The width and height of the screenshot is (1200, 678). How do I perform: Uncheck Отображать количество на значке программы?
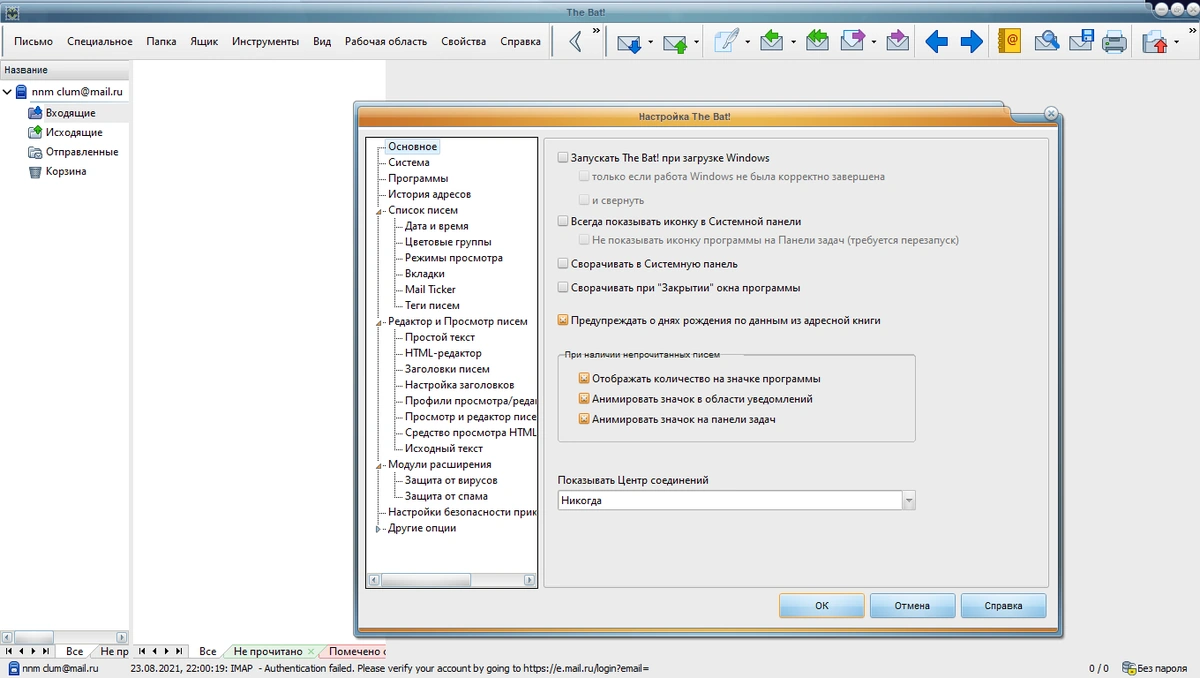click(584, 379)
